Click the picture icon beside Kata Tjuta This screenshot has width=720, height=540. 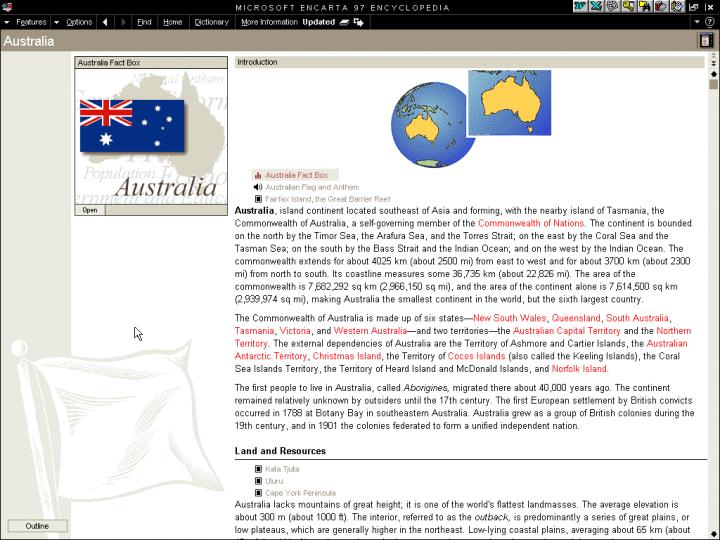pyautogui.click(x=258, y=469)
